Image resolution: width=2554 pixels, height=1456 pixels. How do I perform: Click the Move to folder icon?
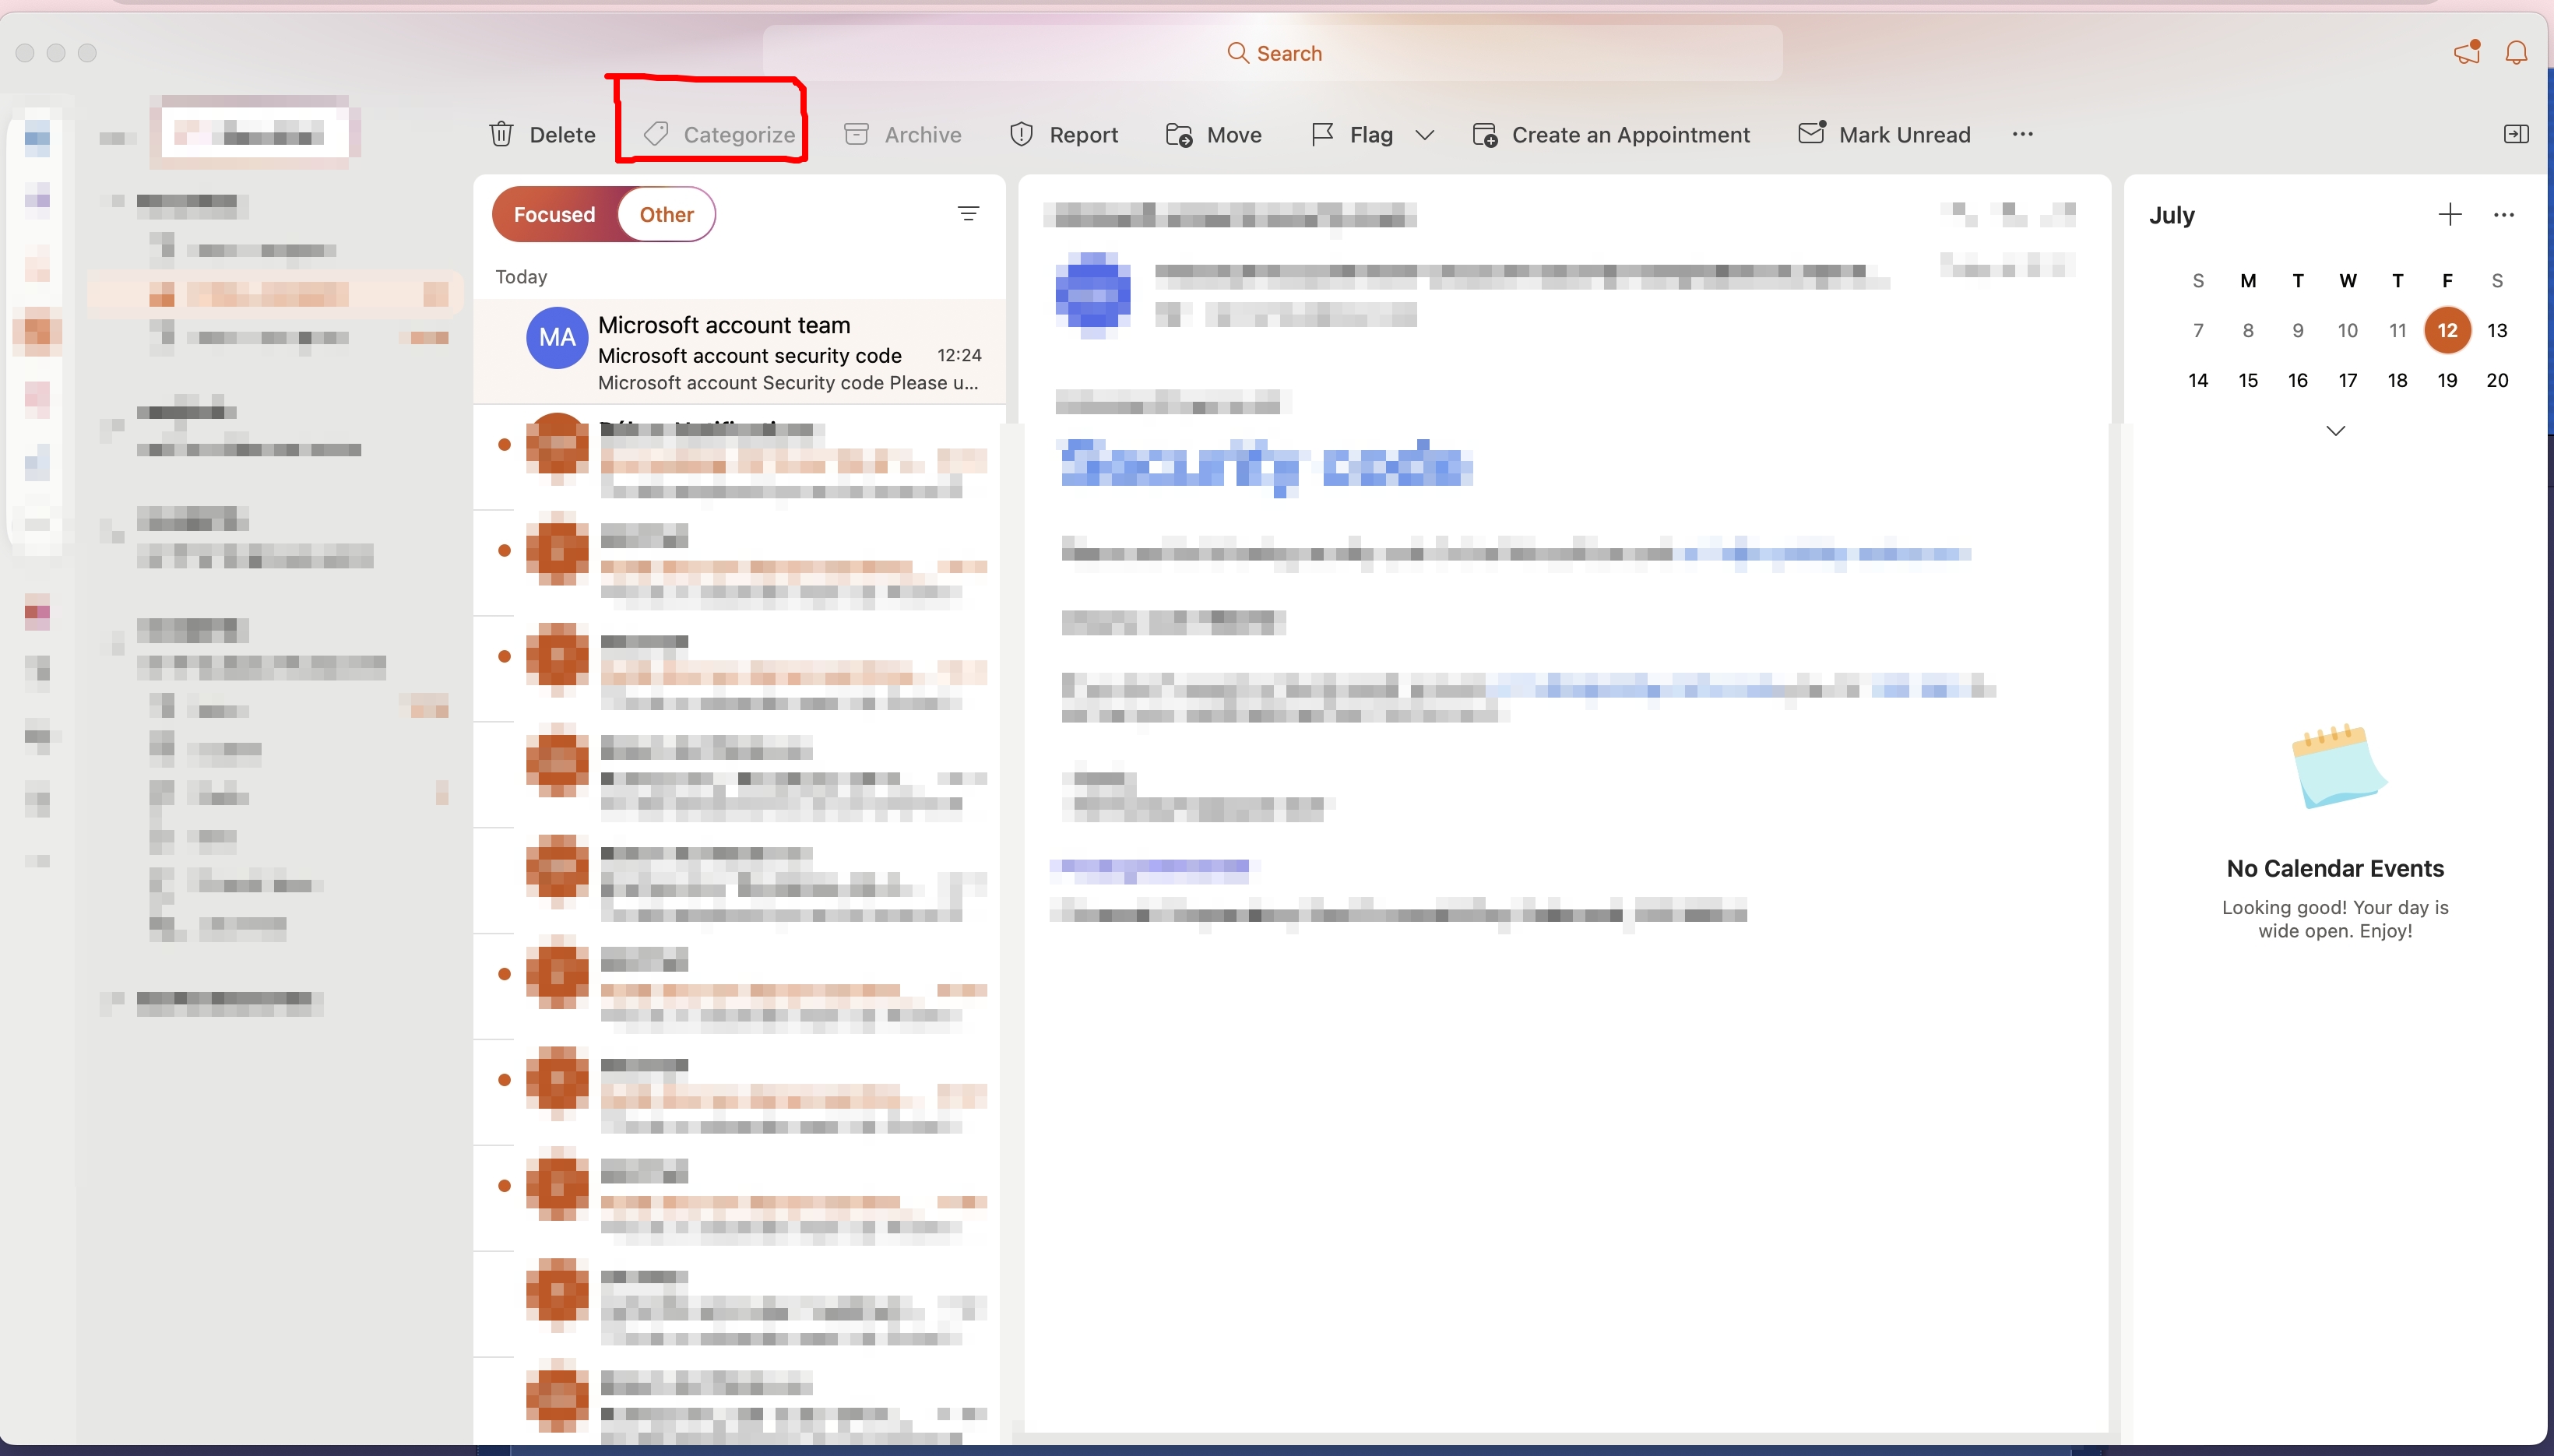(x=1179, y=134)
